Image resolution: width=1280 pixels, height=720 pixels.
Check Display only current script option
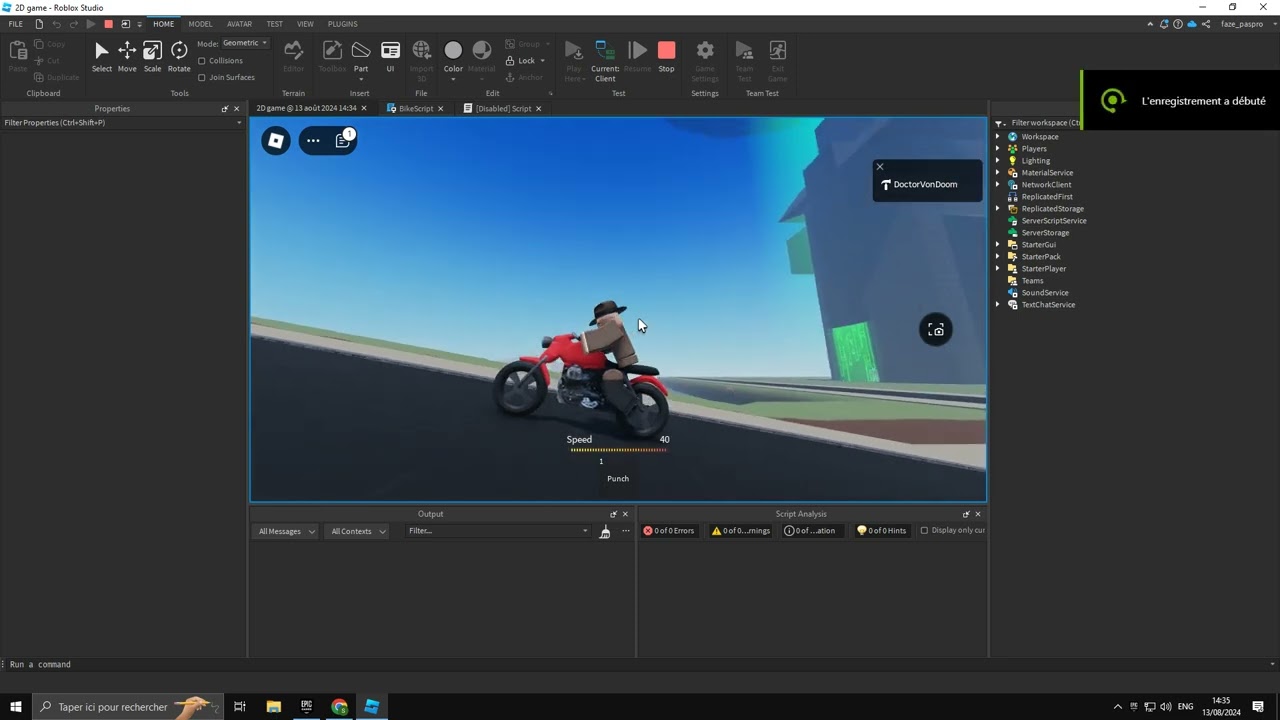(x=924, y=531)
